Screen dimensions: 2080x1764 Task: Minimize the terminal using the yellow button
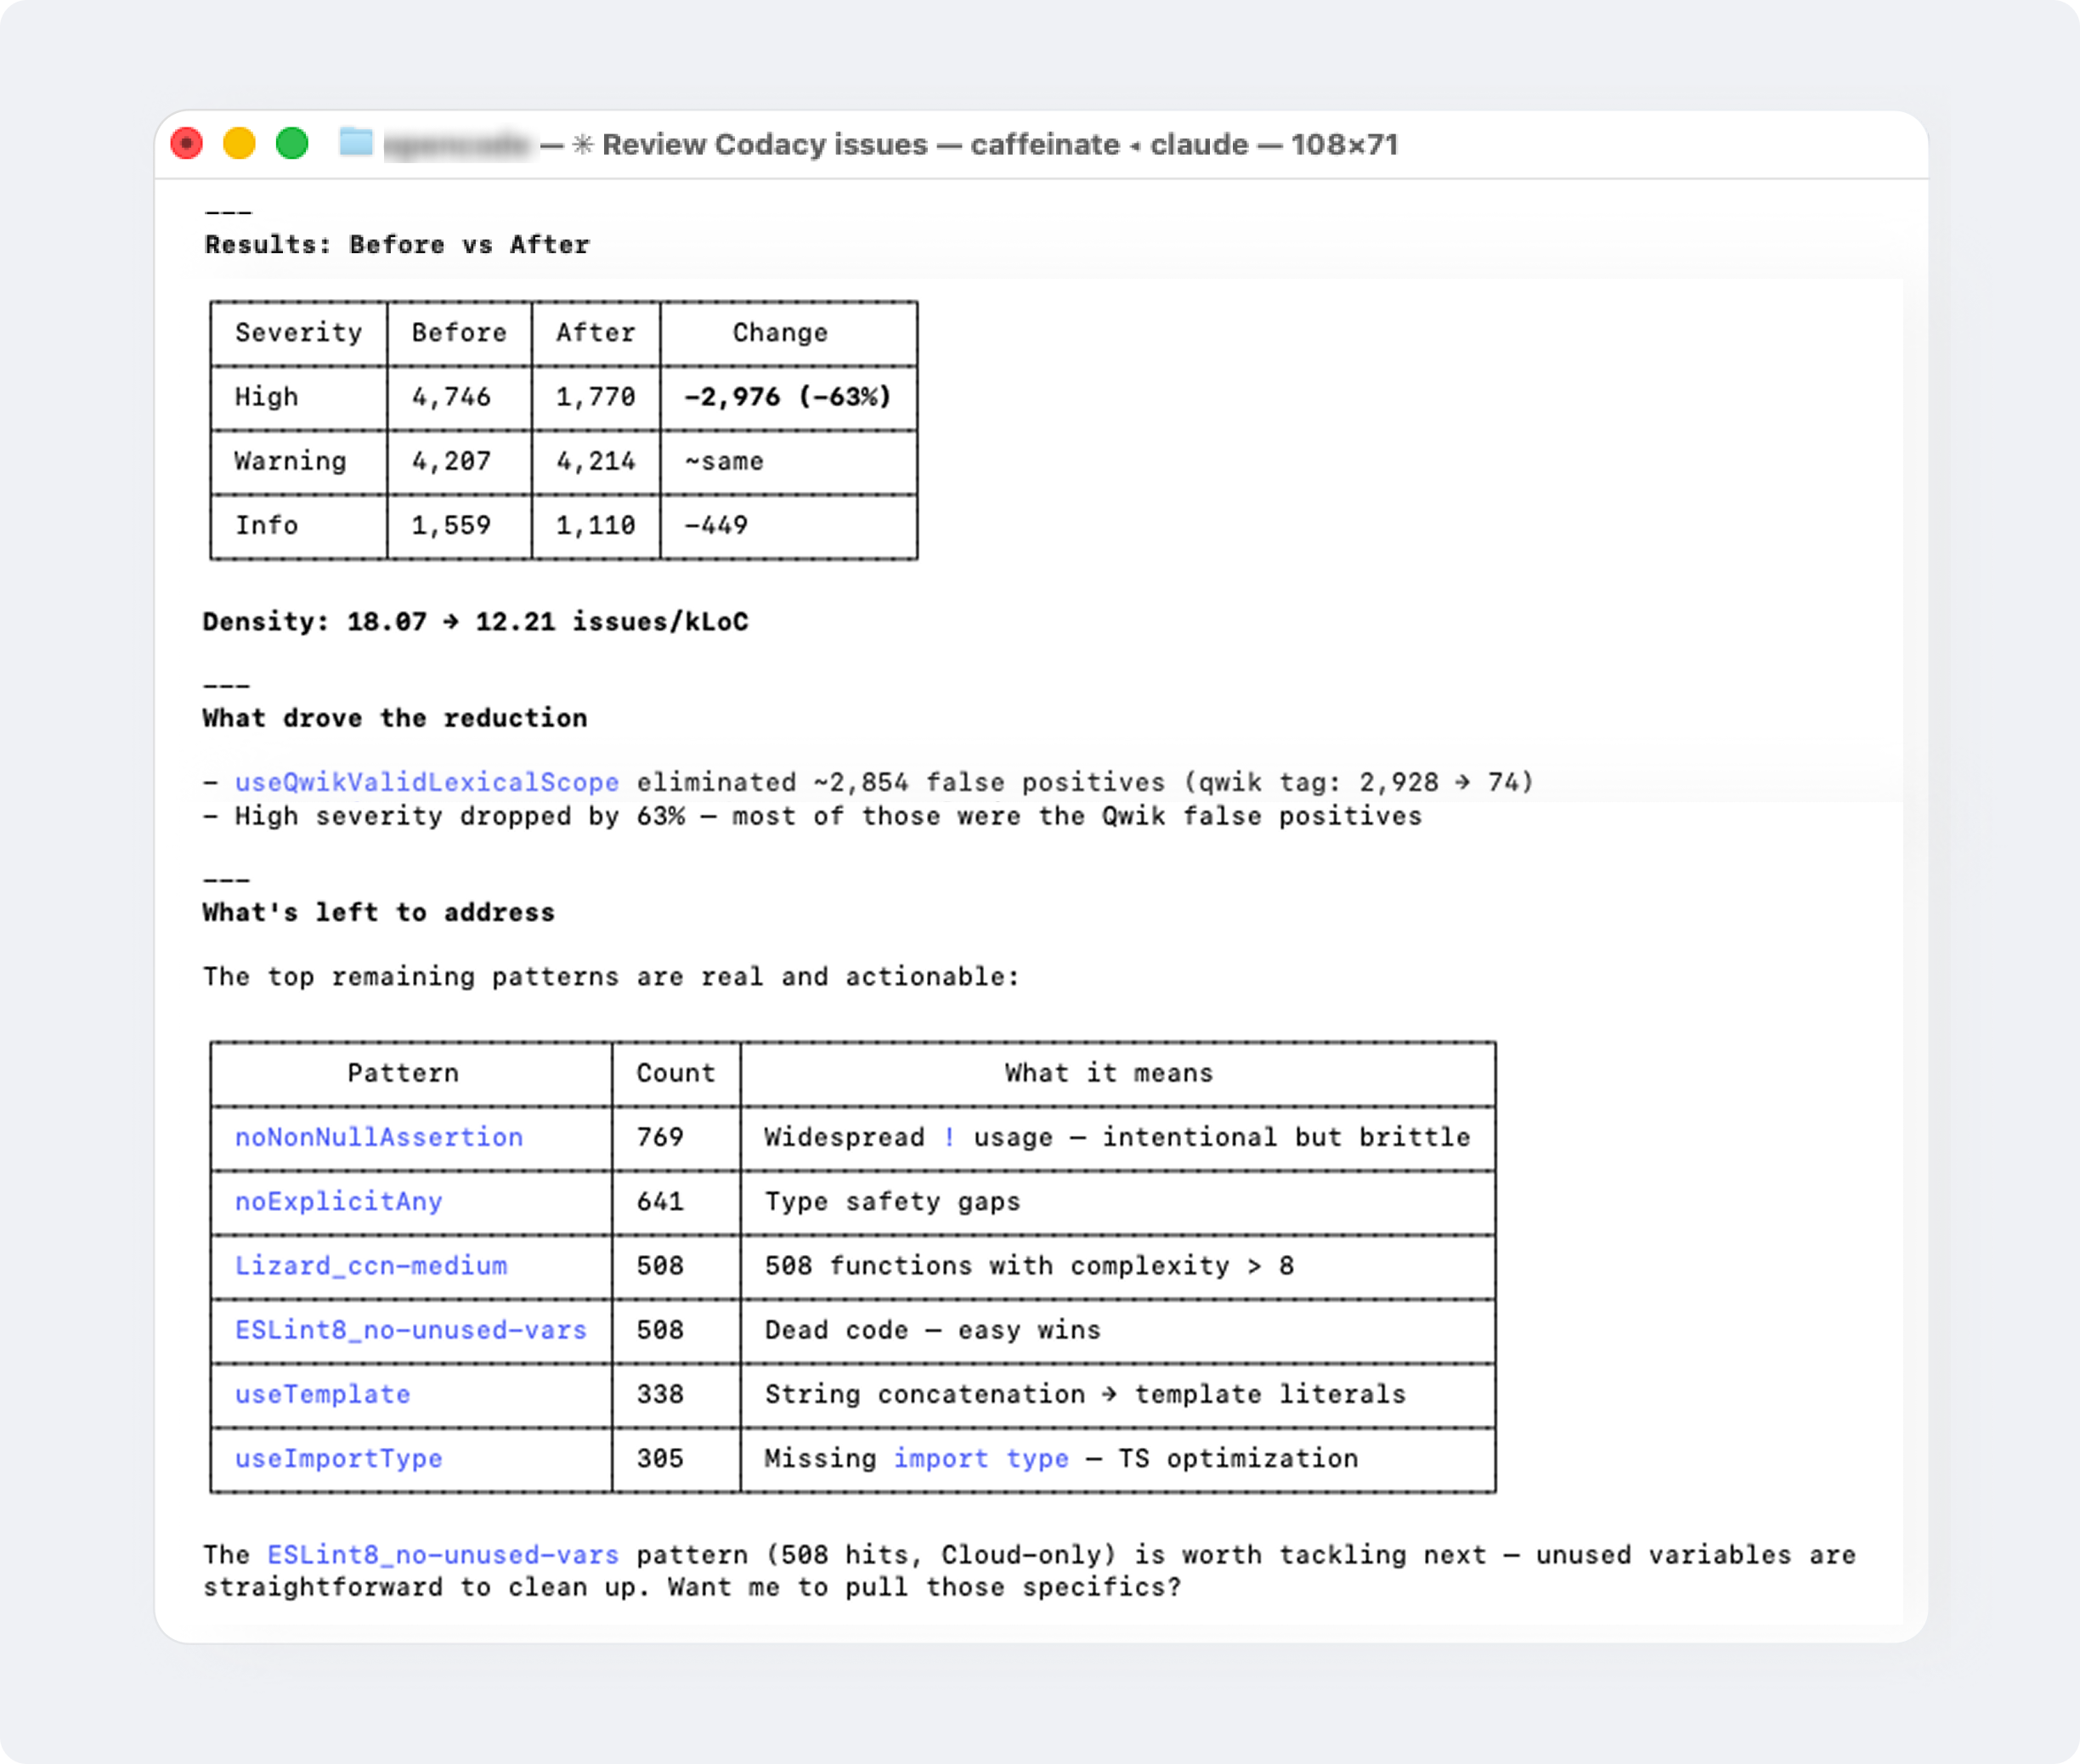tap(239, 144)
